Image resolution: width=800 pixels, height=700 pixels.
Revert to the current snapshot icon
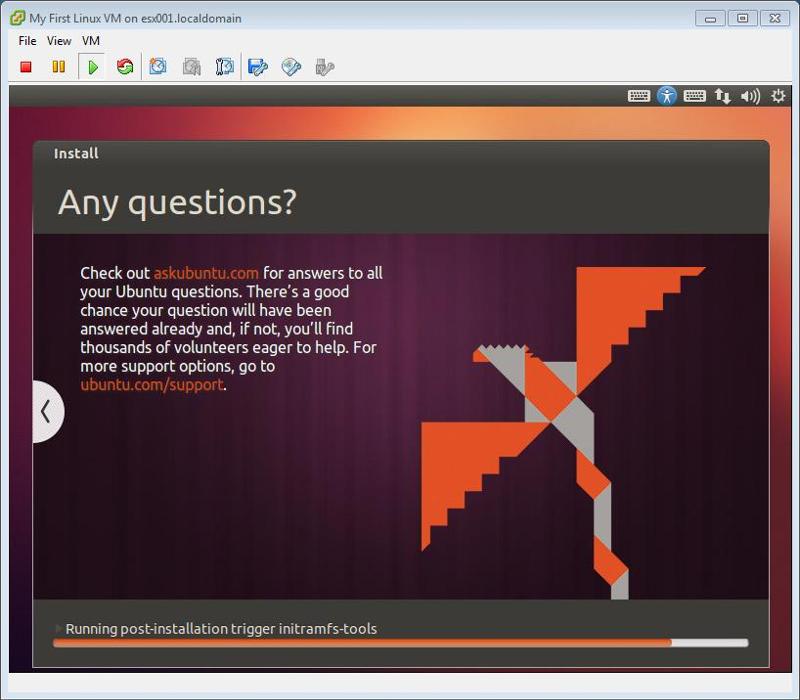(x=192, y=67)
